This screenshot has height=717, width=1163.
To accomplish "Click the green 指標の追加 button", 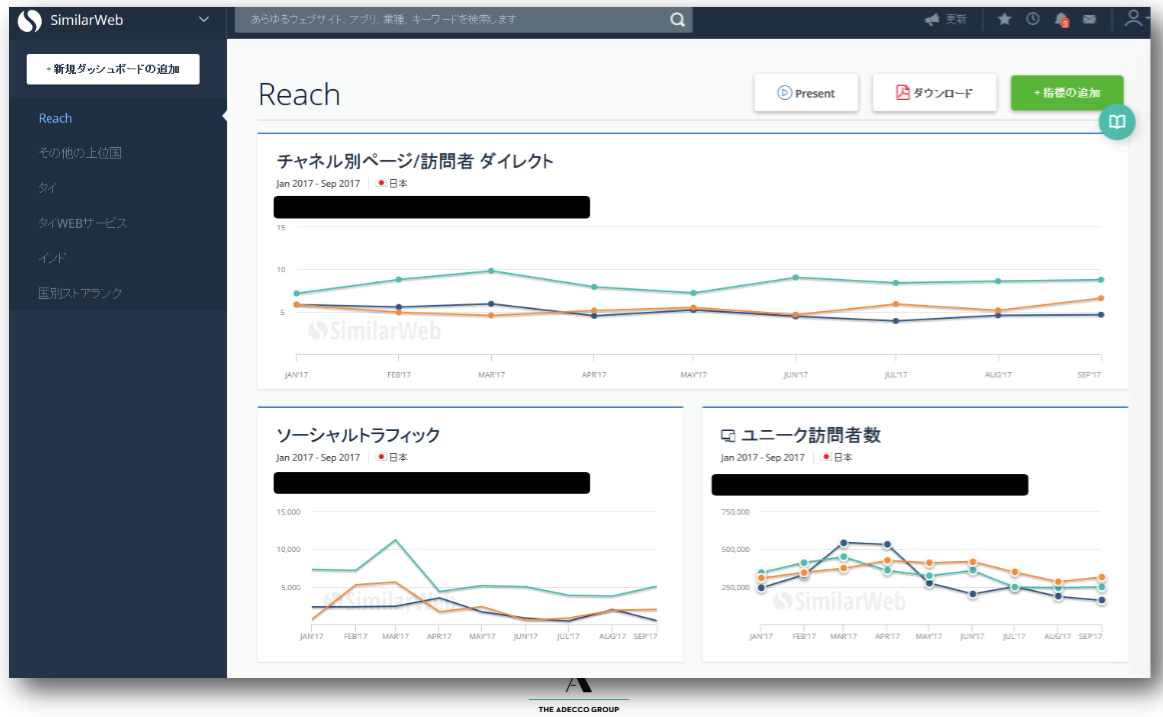I will 1066,93.
